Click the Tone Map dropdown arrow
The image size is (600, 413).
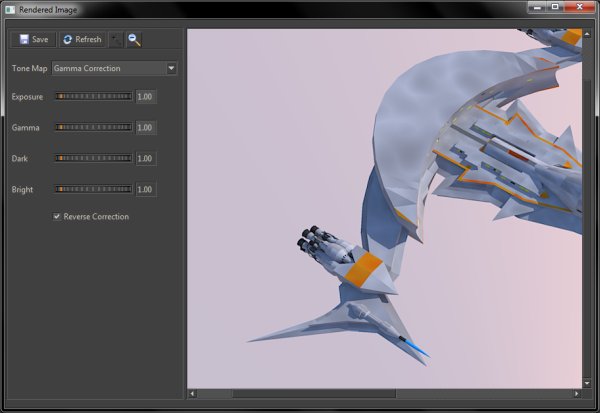[171, 69]
